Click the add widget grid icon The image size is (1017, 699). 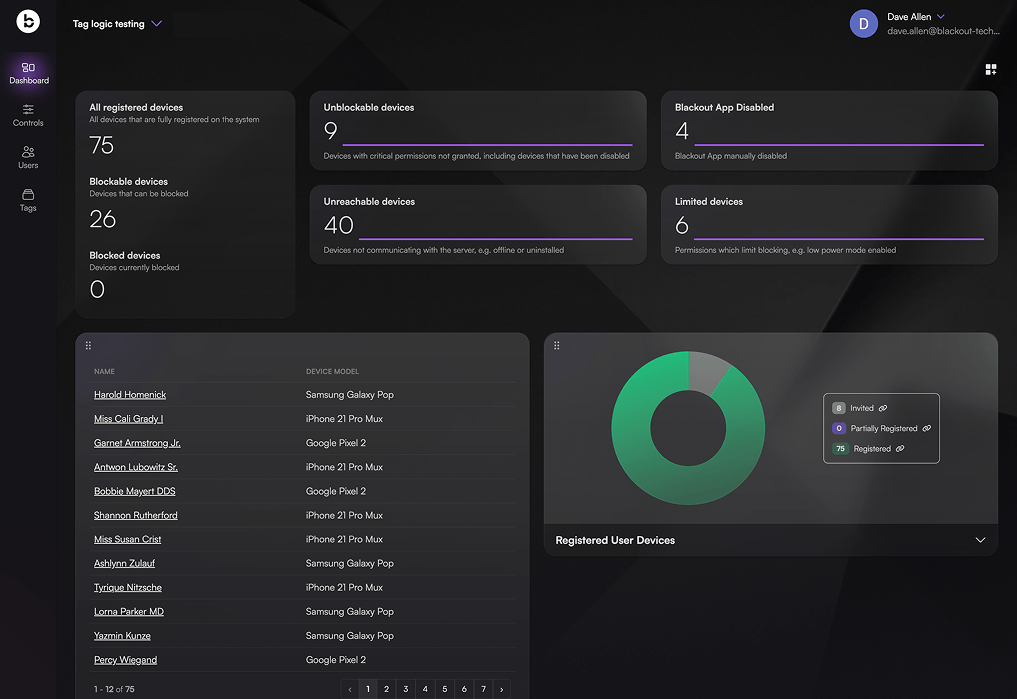[990, 69]
